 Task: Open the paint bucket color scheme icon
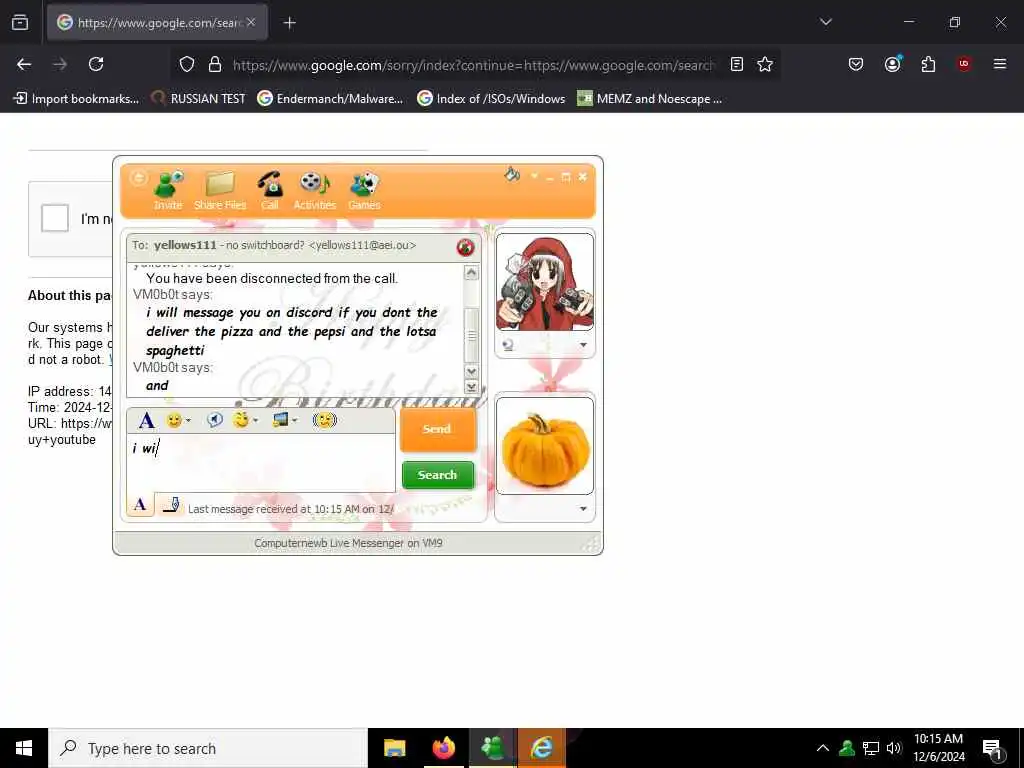512,174
